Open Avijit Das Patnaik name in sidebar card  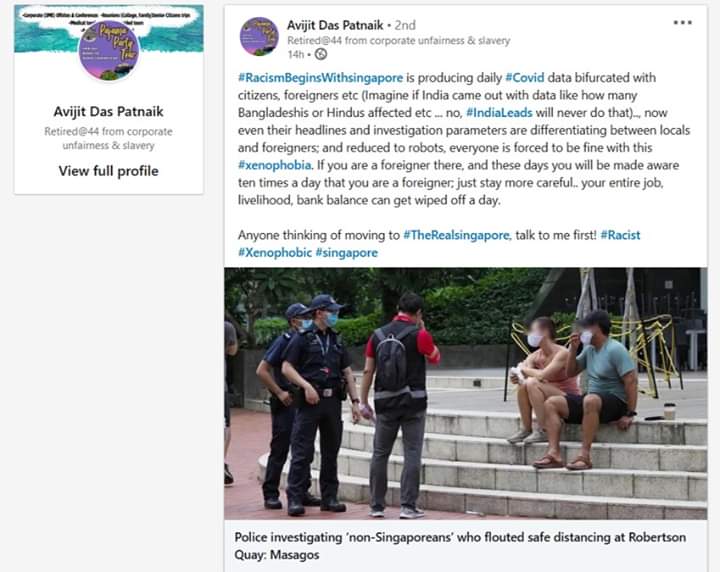(109, 112)
